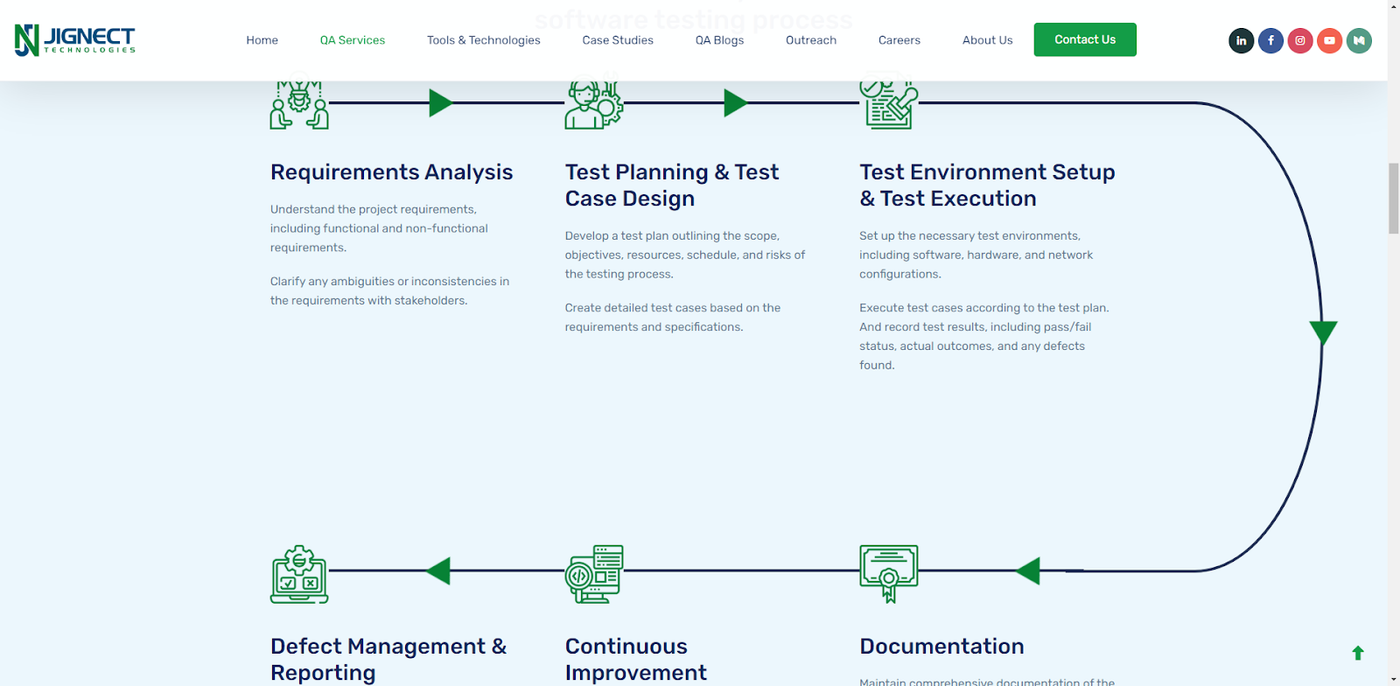
Task: Click paragraph starting "Understand the project requirements"
Action: pos(379,228)
